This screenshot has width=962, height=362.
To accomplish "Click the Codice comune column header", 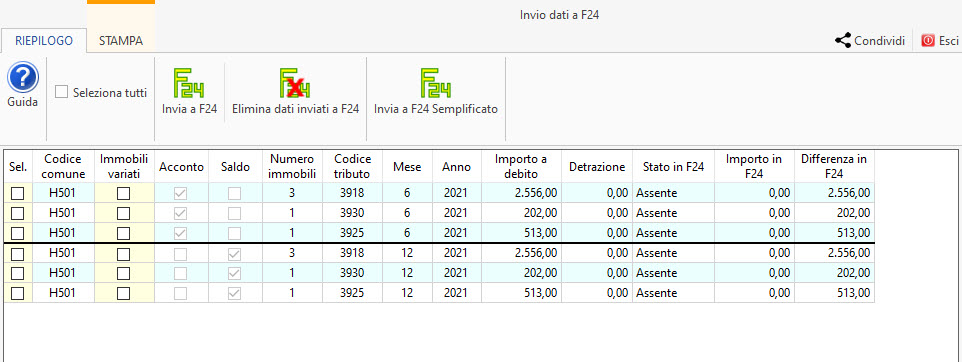I will [x=62, y=166].
